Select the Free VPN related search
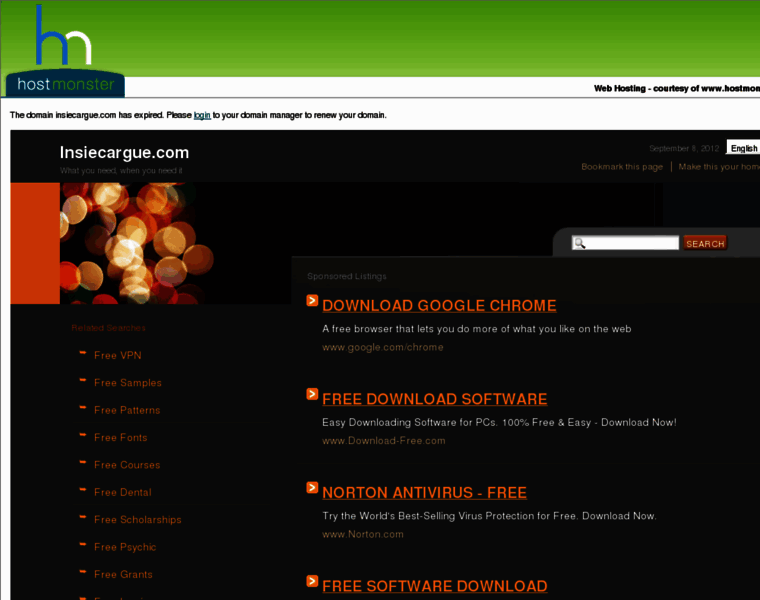 [118, 355]
